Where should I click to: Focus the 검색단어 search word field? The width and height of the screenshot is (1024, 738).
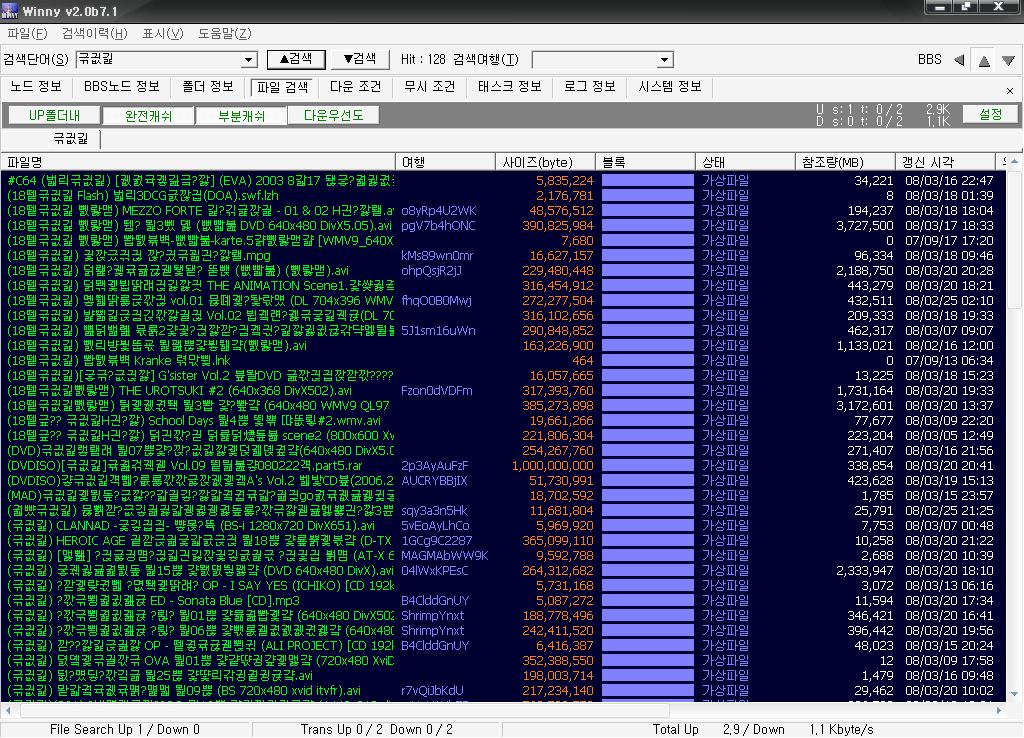(159, 60)
